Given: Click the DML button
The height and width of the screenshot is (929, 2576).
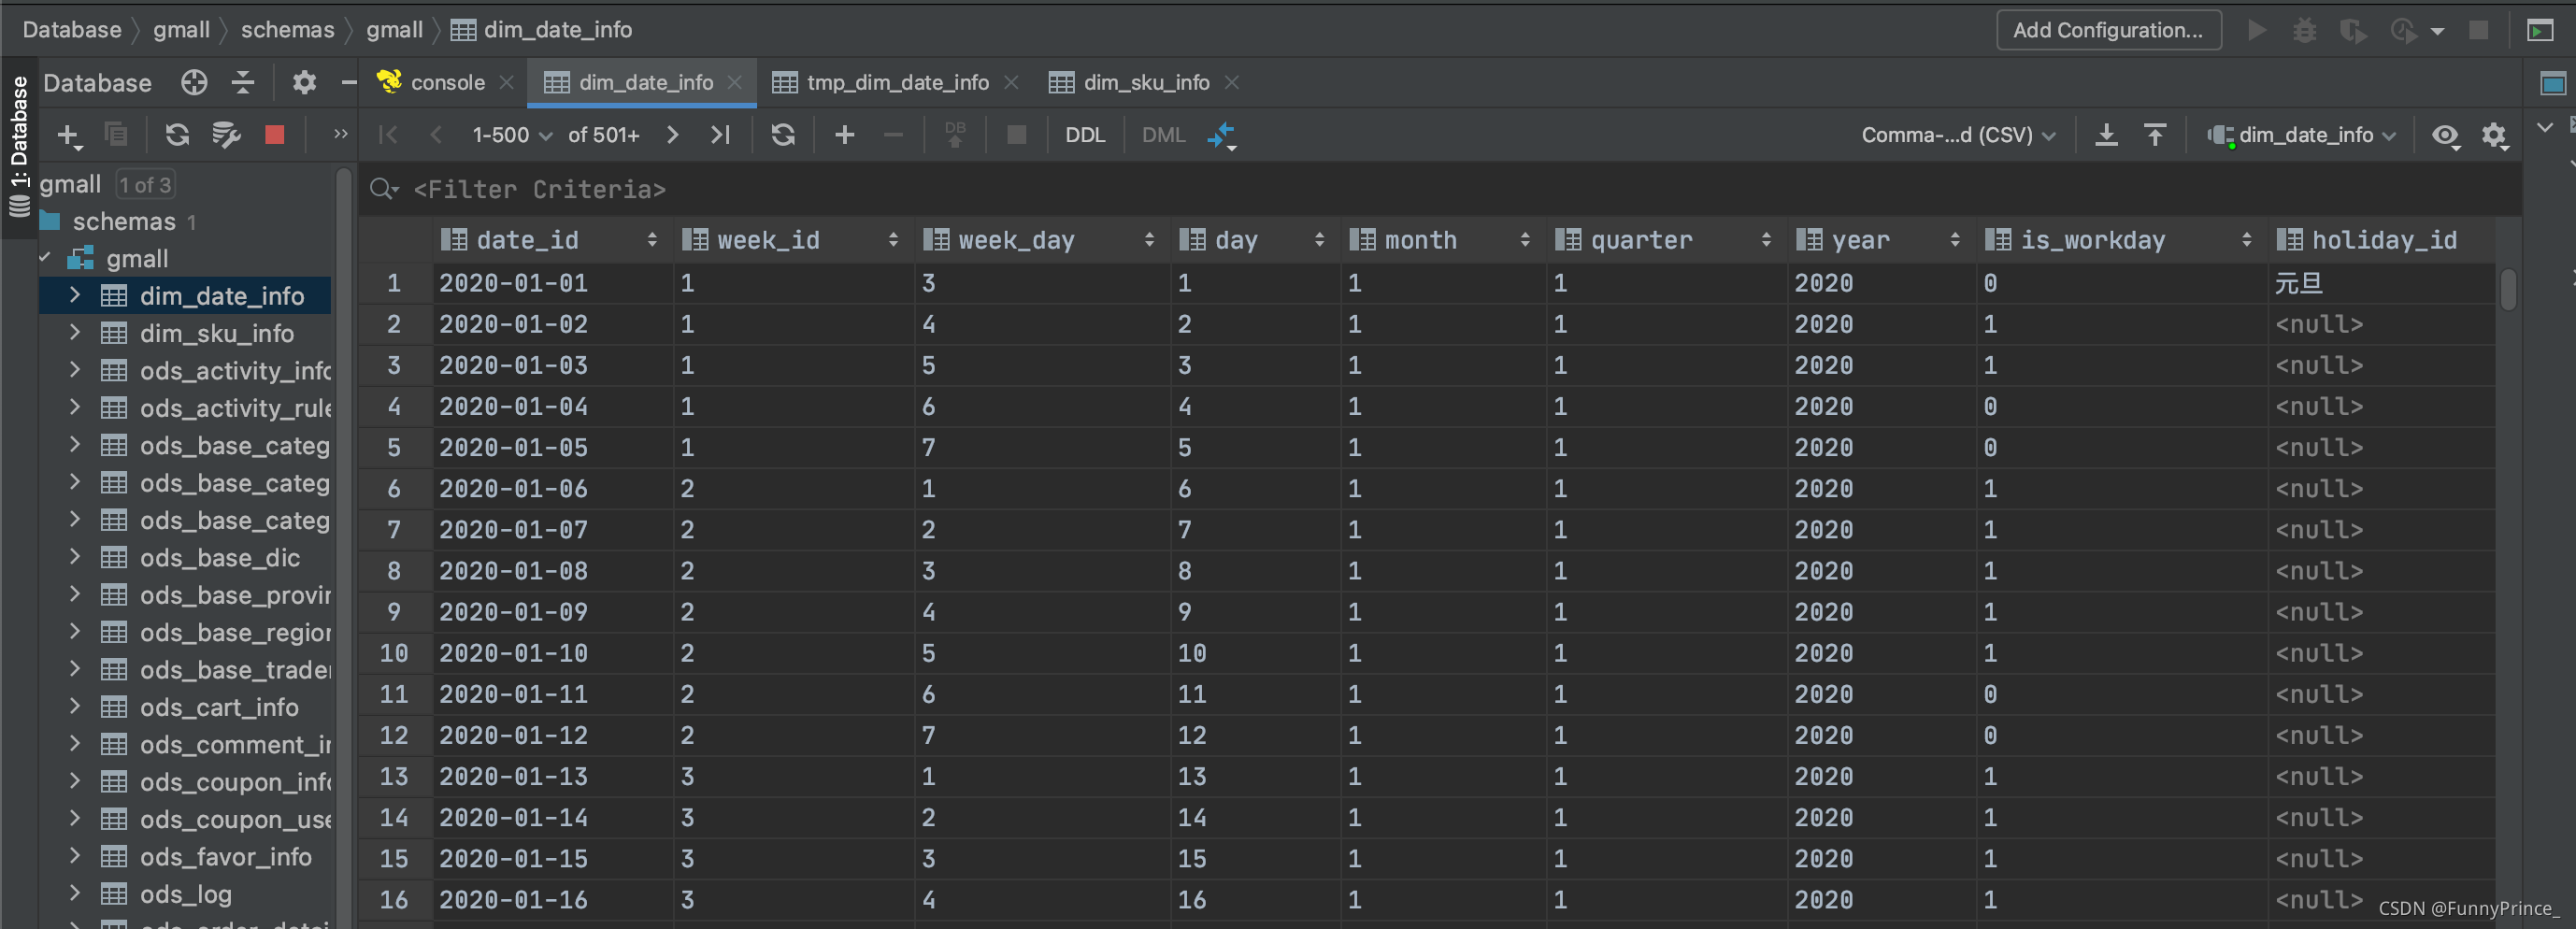Looking at the screenshot, I should coord(1163,135).
